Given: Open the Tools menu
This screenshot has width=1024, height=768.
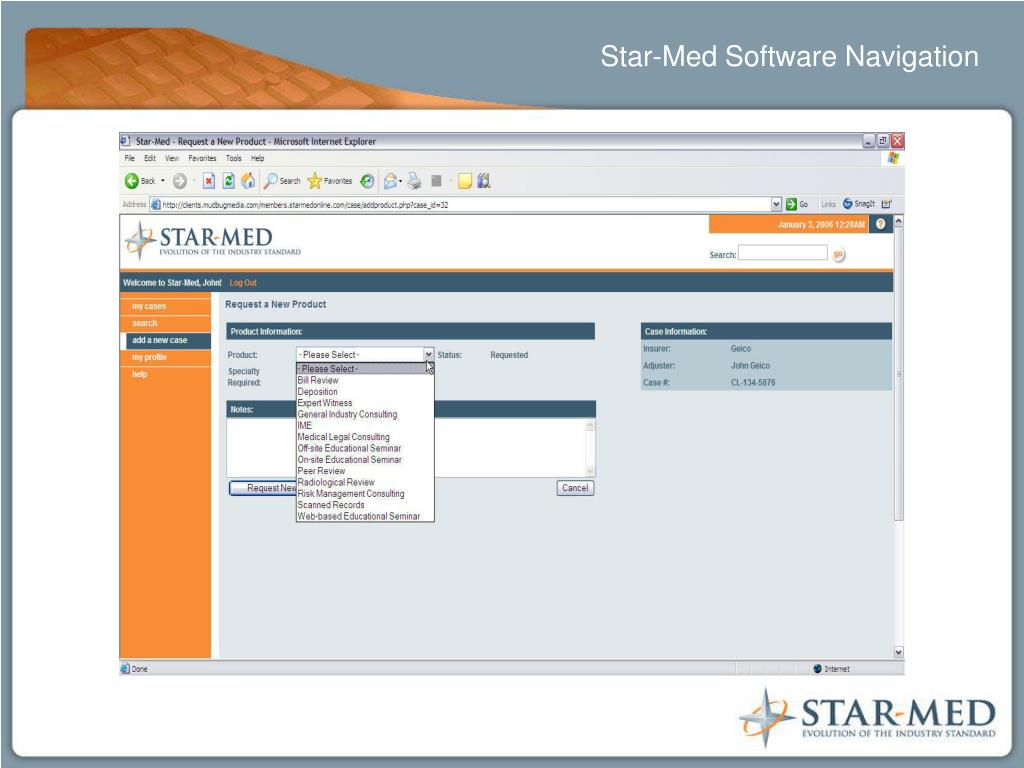Looking at the screenshot, I should 233,158.
